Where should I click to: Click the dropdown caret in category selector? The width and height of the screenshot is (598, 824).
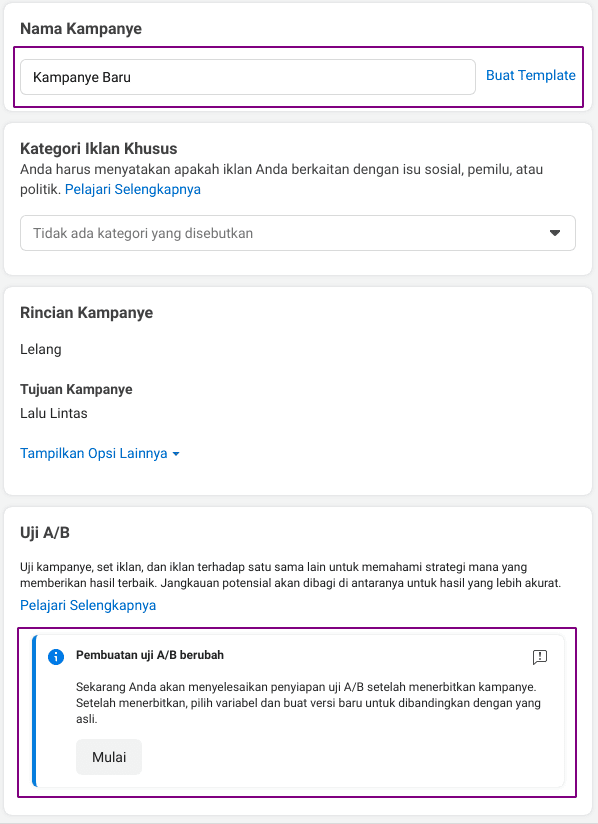click(x=555, y=233)
